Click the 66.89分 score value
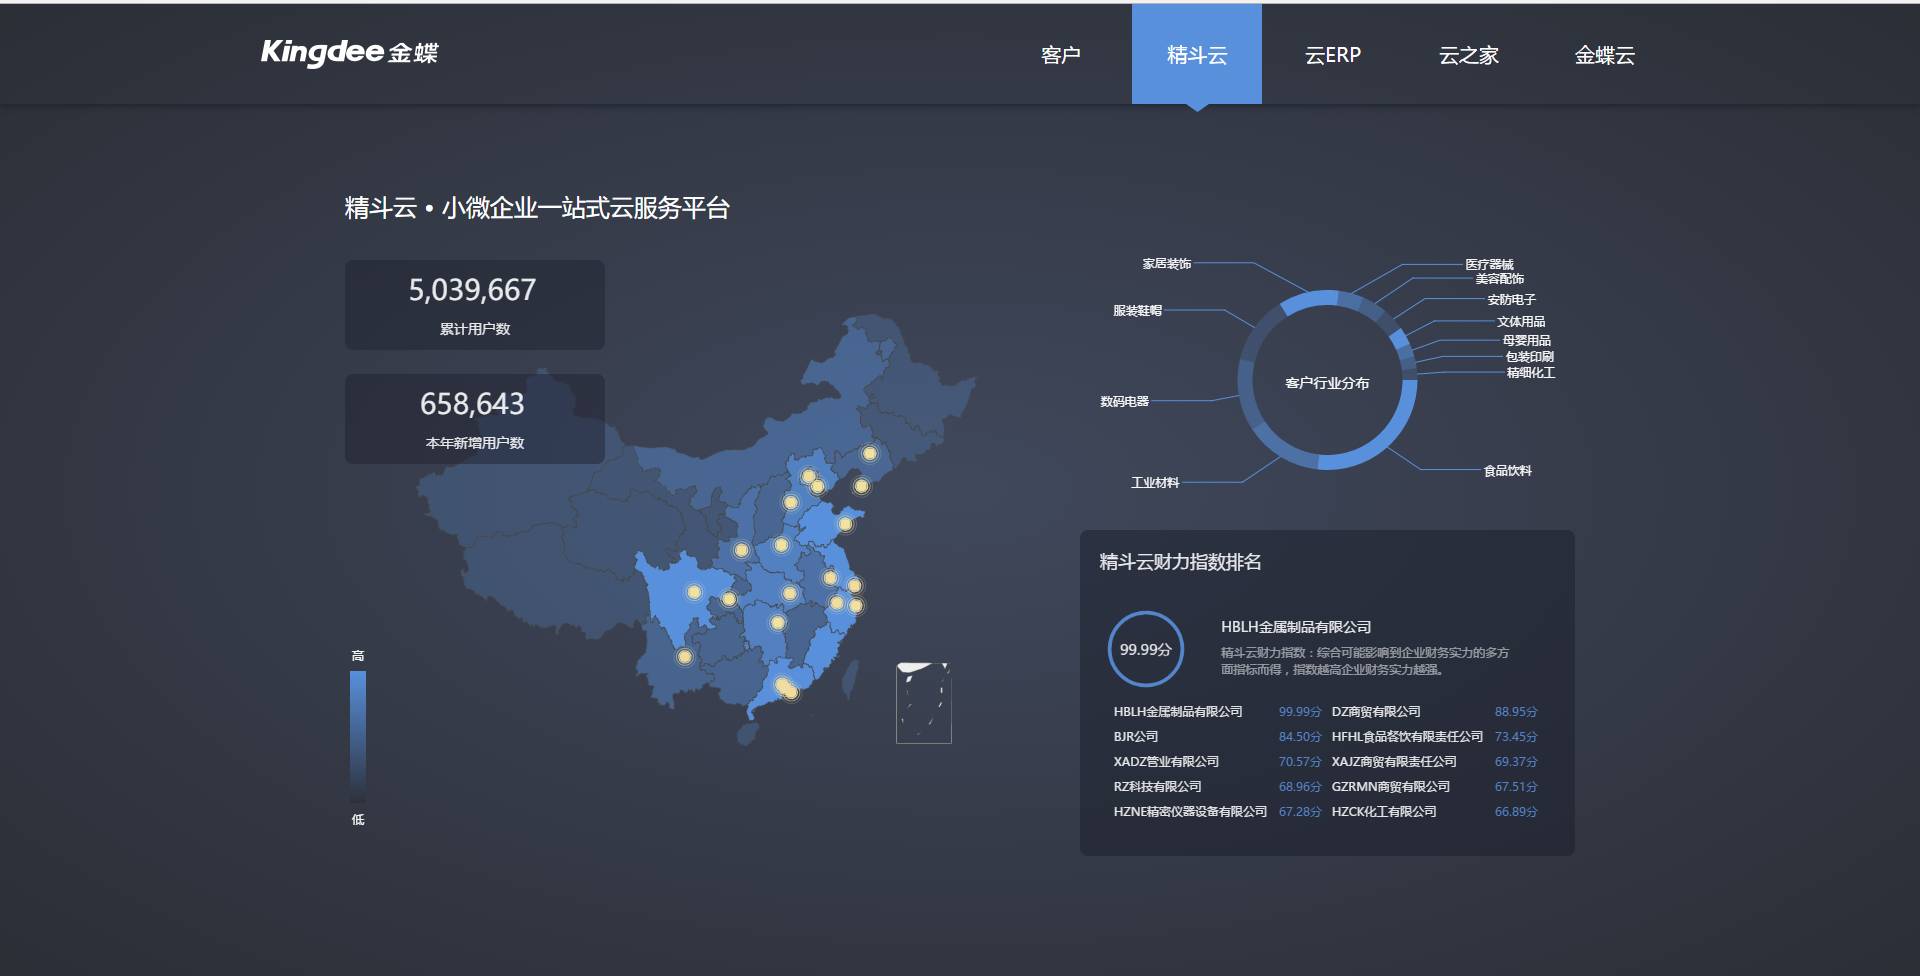The image size is (1920, 976). (1516, 812)
